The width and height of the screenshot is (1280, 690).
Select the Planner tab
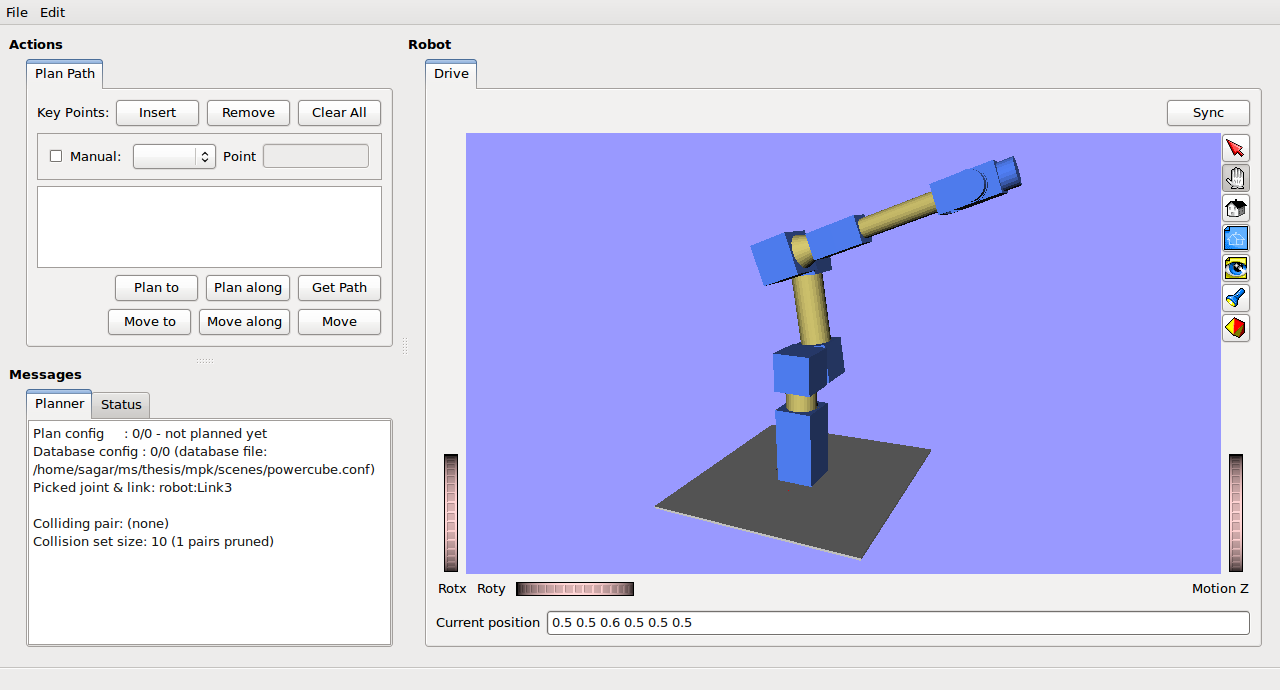(x=60, y=404)
